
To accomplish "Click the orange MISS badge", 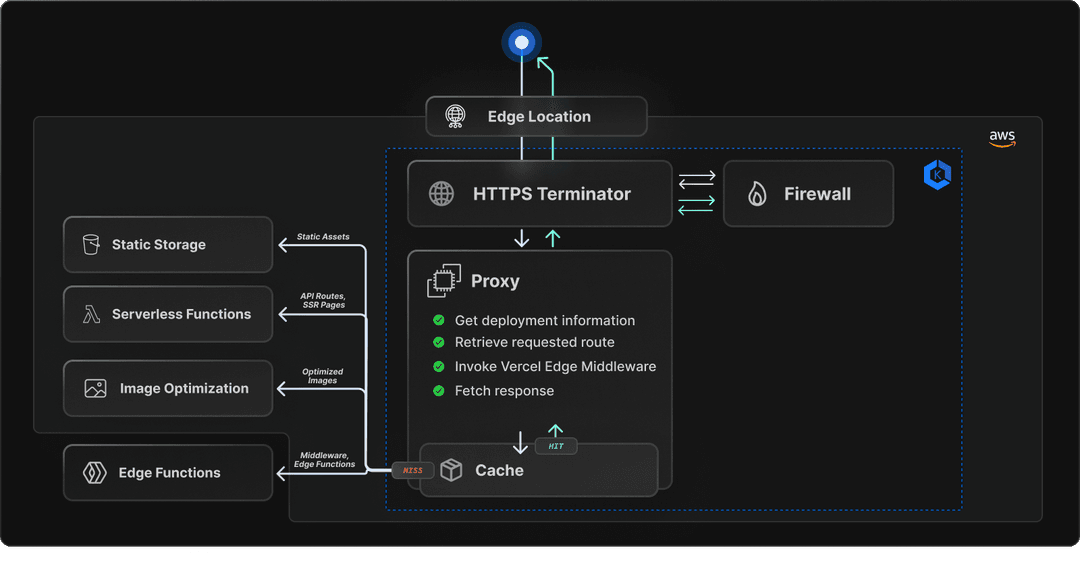I will (413, 470).
